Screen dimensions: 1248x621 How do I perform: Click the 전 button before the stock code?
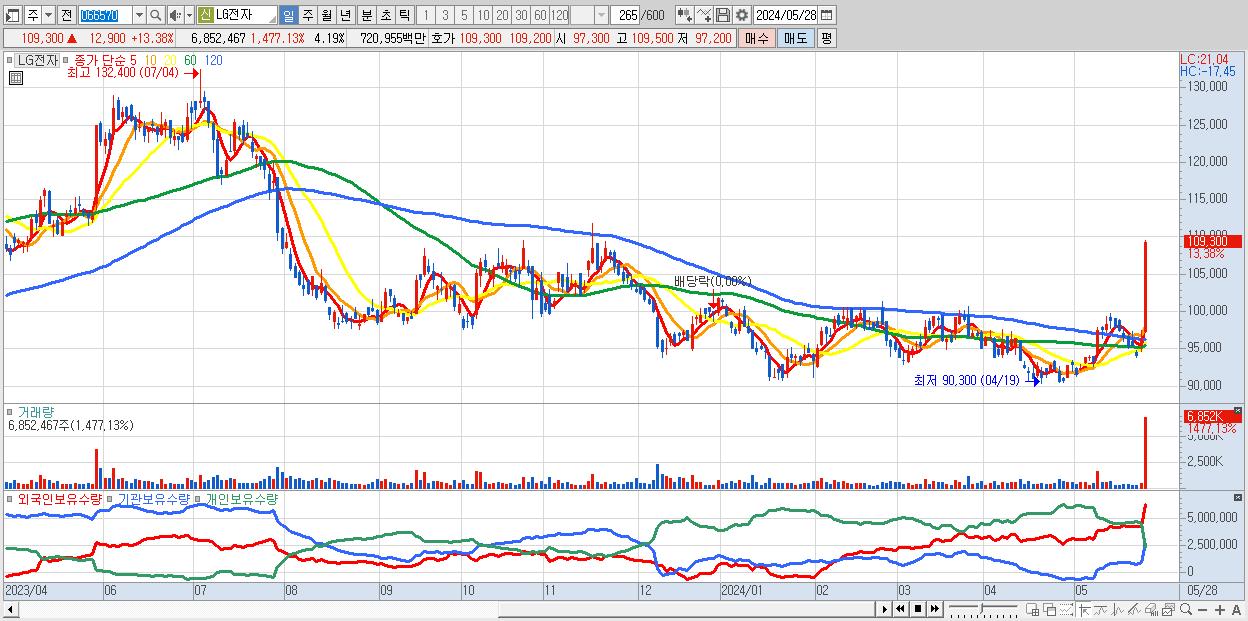pyautogui.click(x=66, y=15)
